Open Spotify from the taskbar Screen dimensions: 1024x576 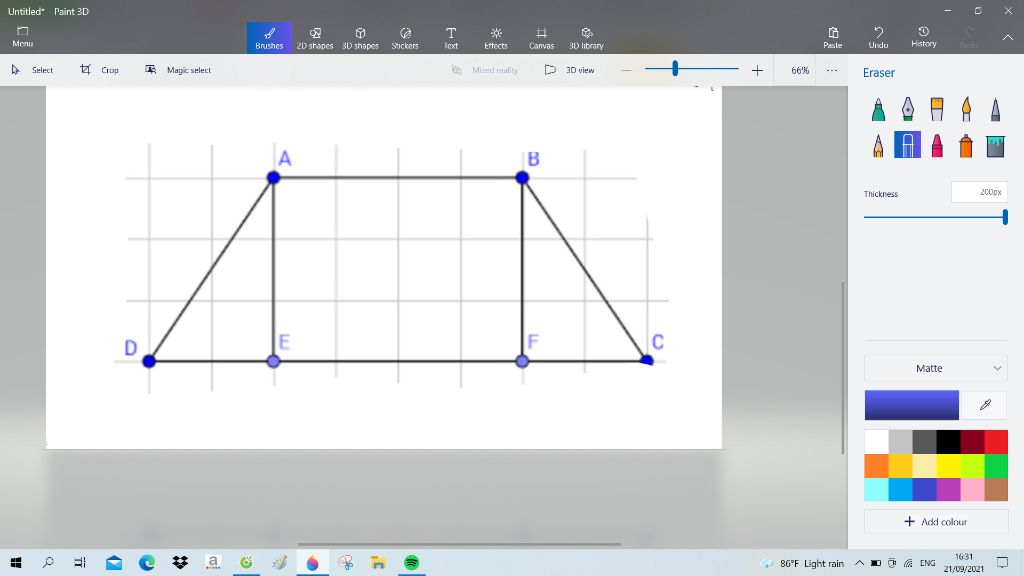[x=411, y=563]
